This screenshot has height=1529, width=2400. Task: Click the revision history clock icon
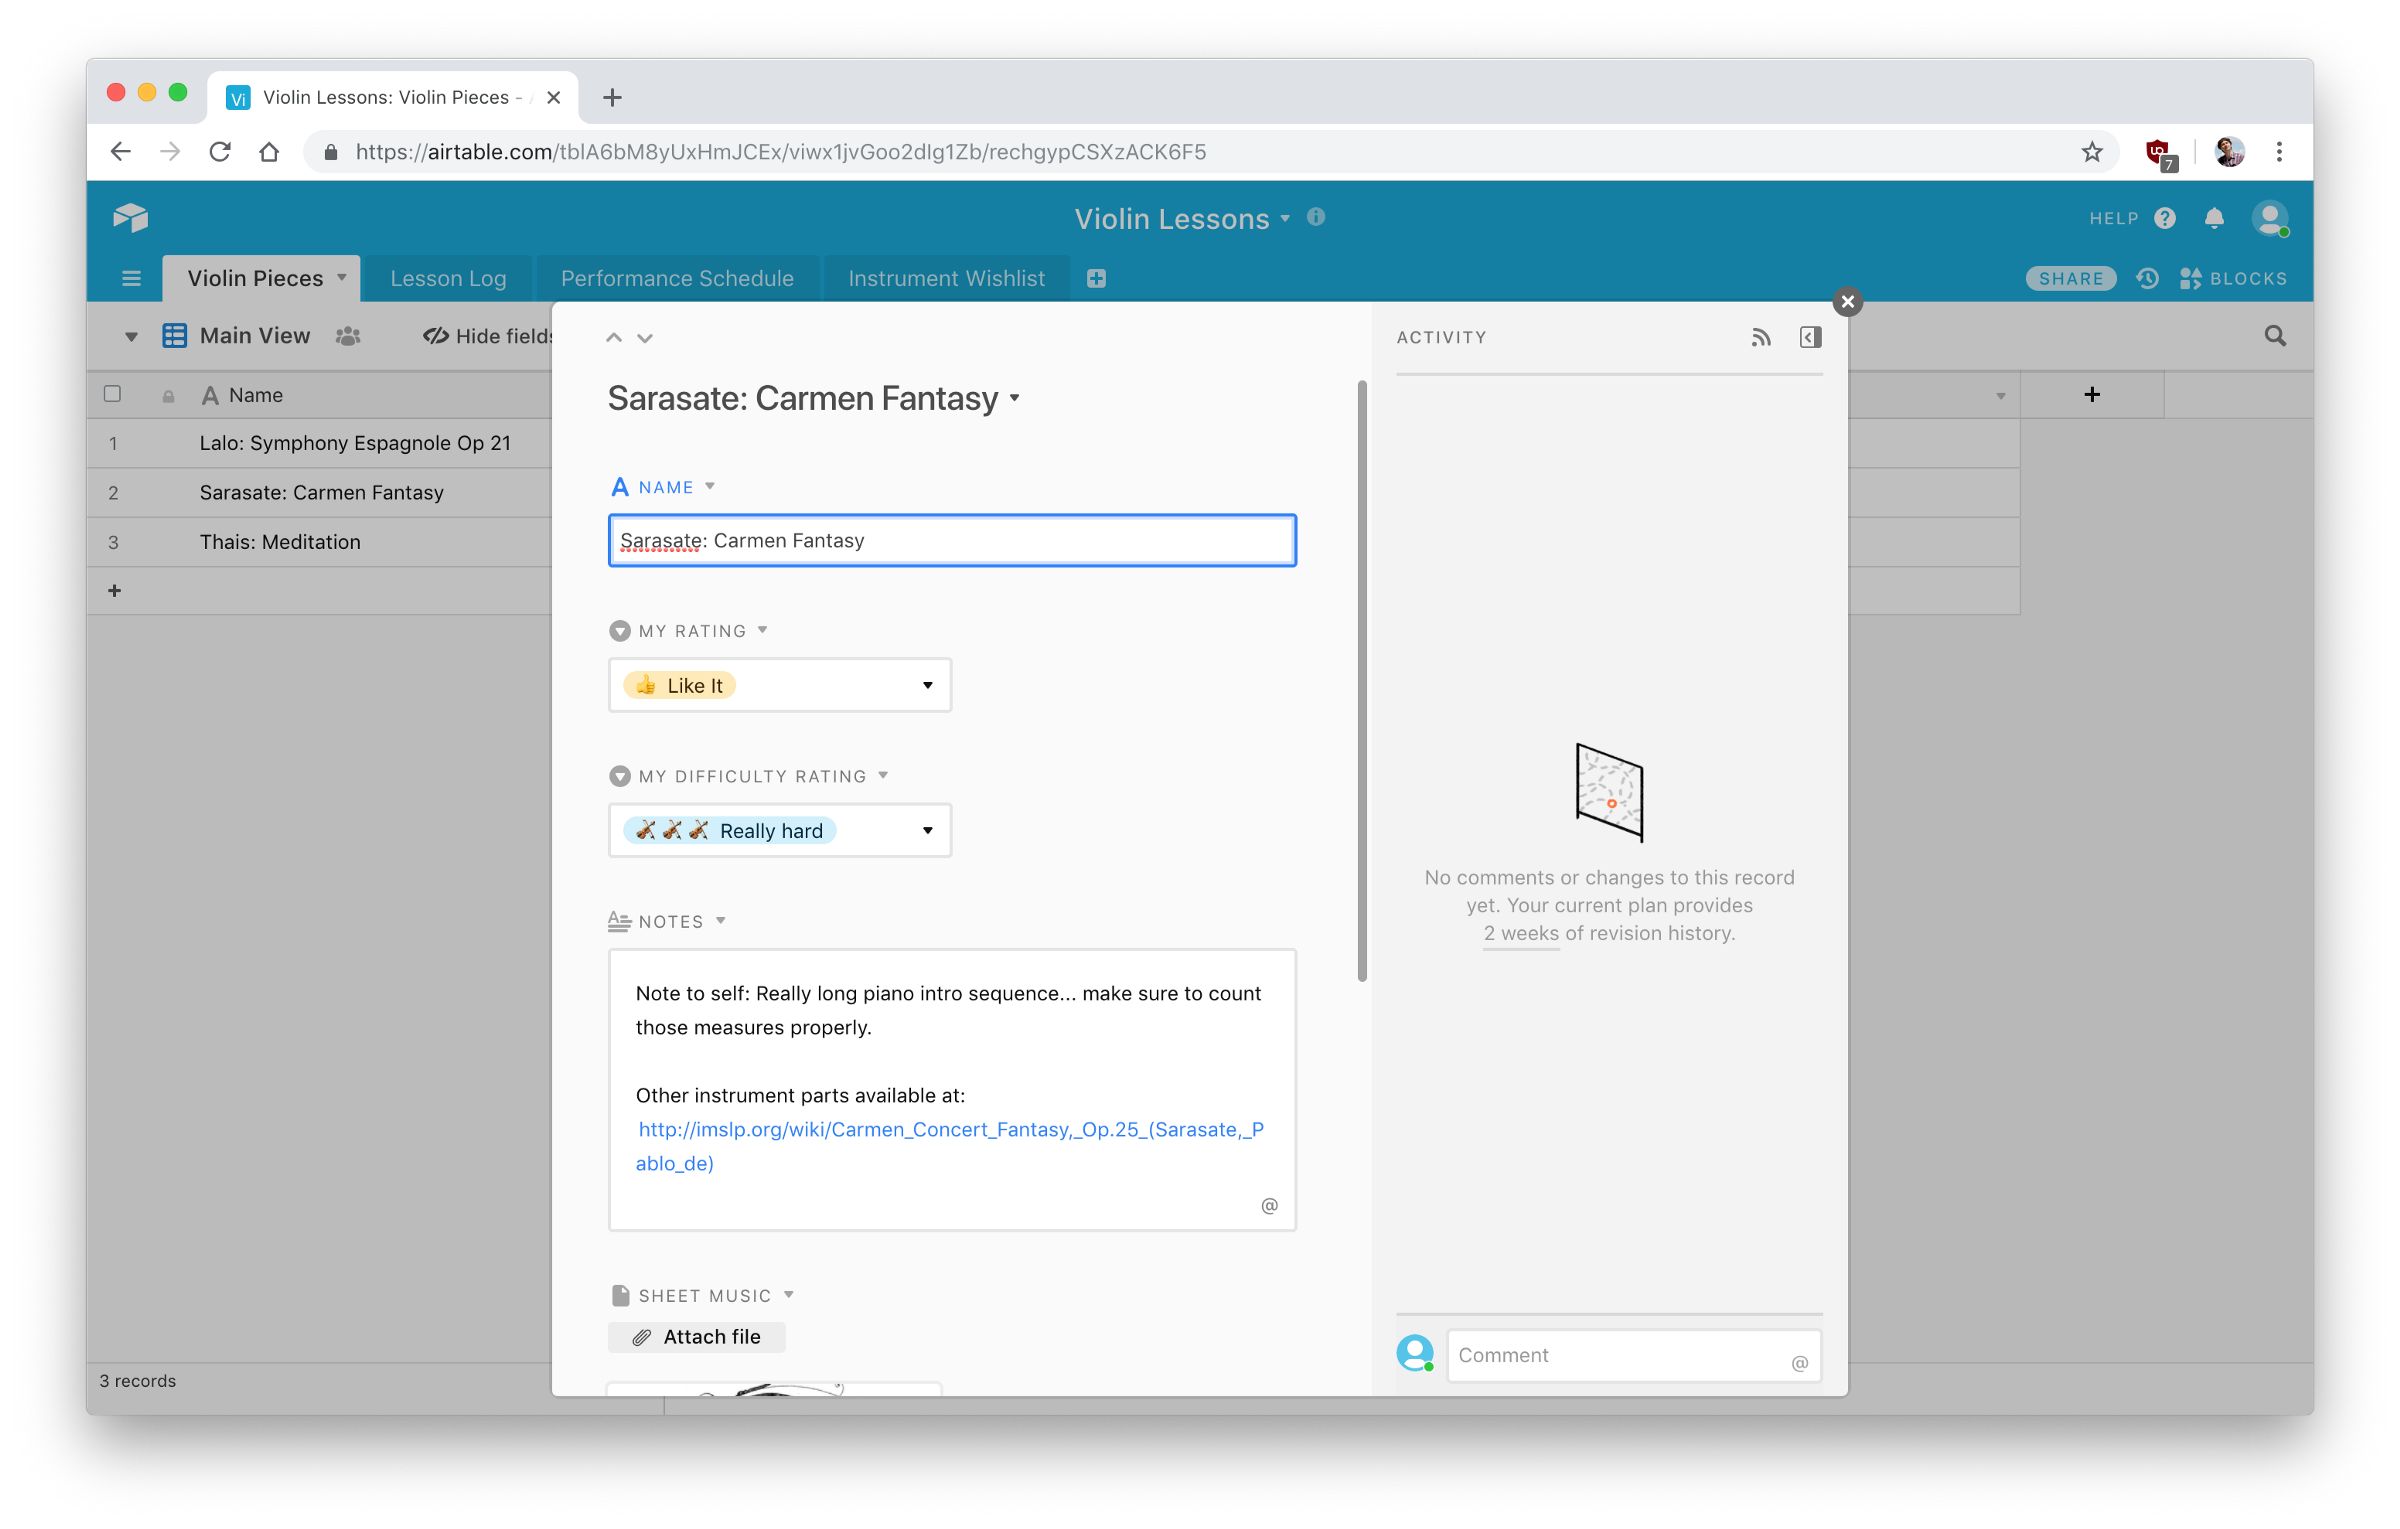click(x=2147, y=279)
